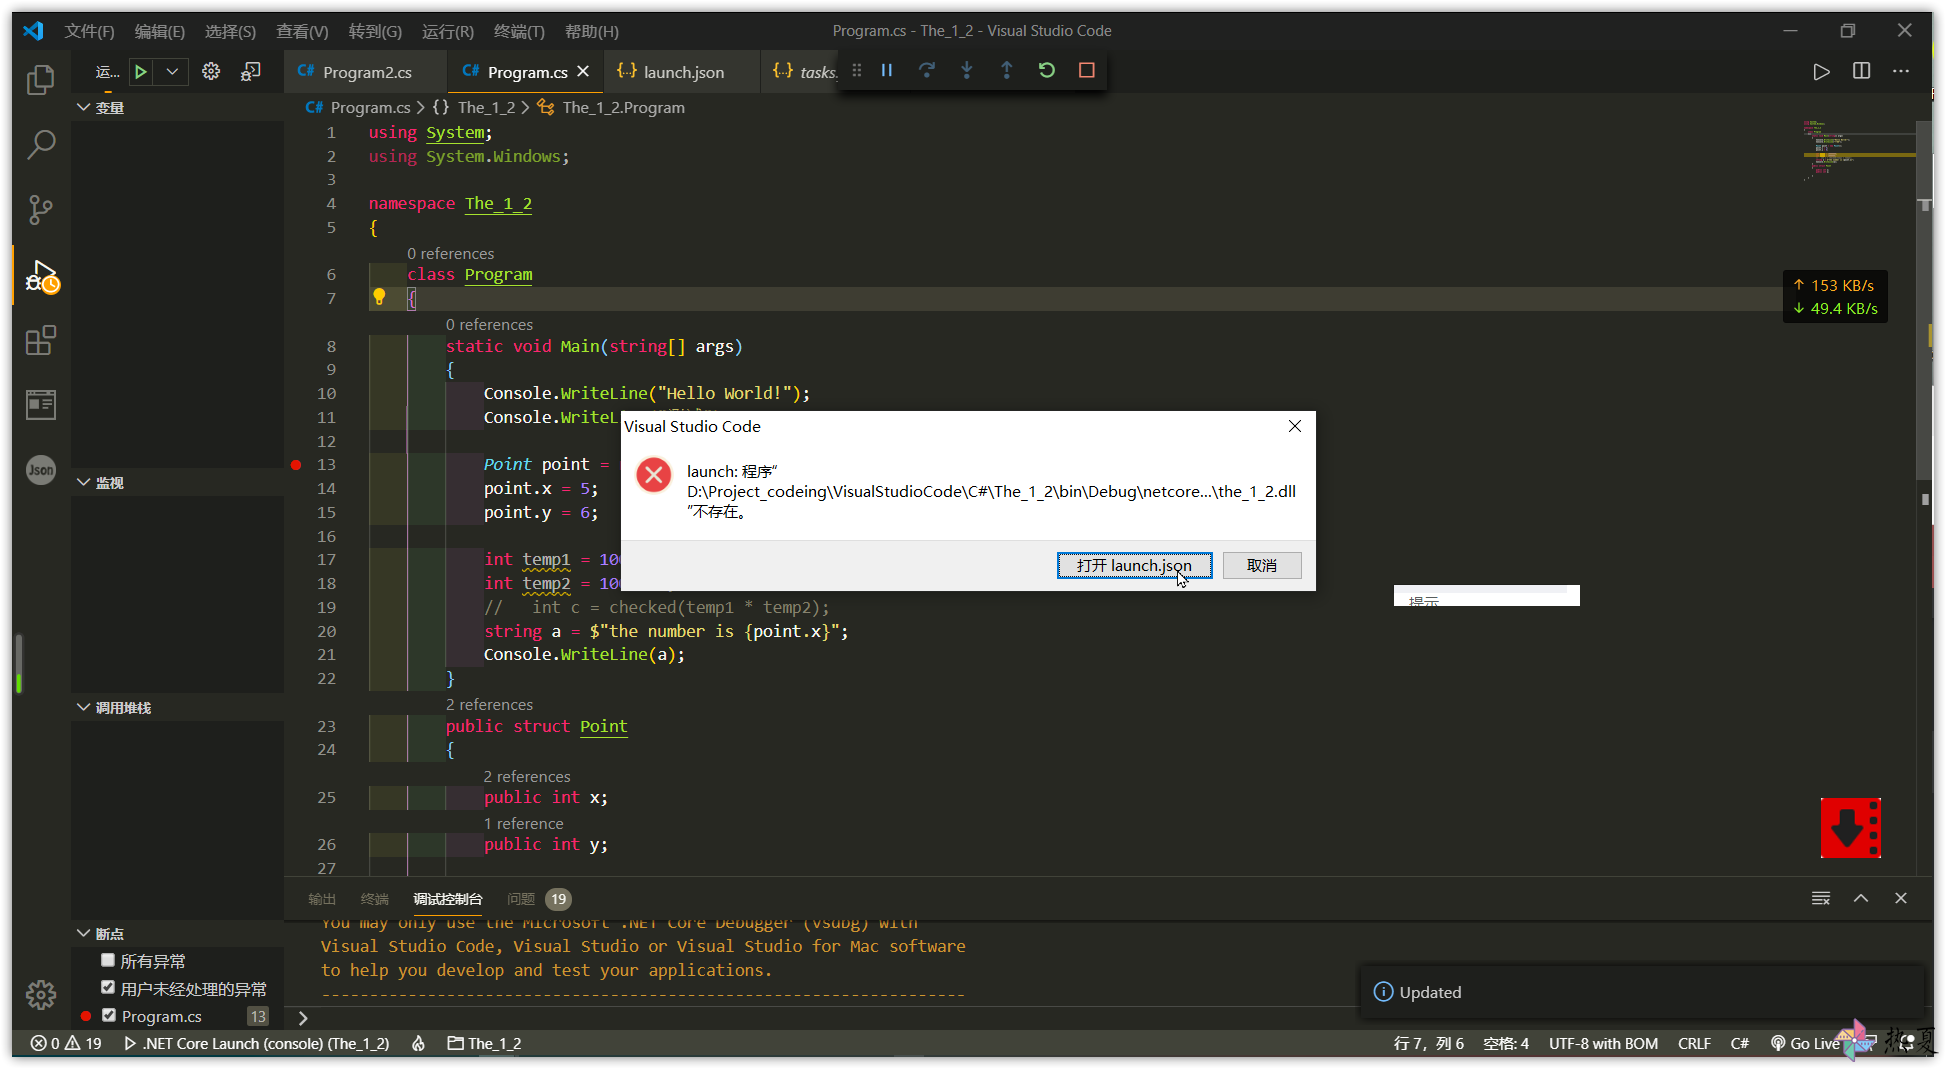Step Into the current function
1946x1069 pixels.
click(967, 70)
